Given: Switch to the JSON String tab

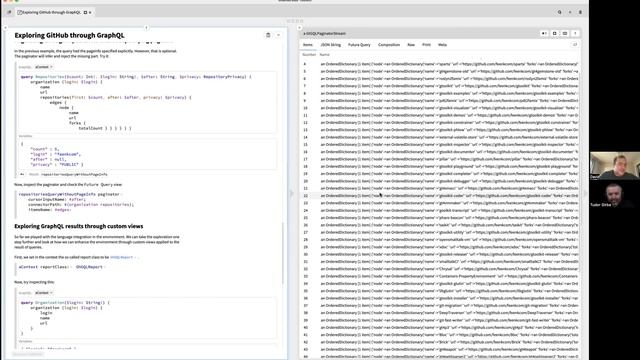Looking at the screenshot, I should pyautogui.click(x=331, y=45).
